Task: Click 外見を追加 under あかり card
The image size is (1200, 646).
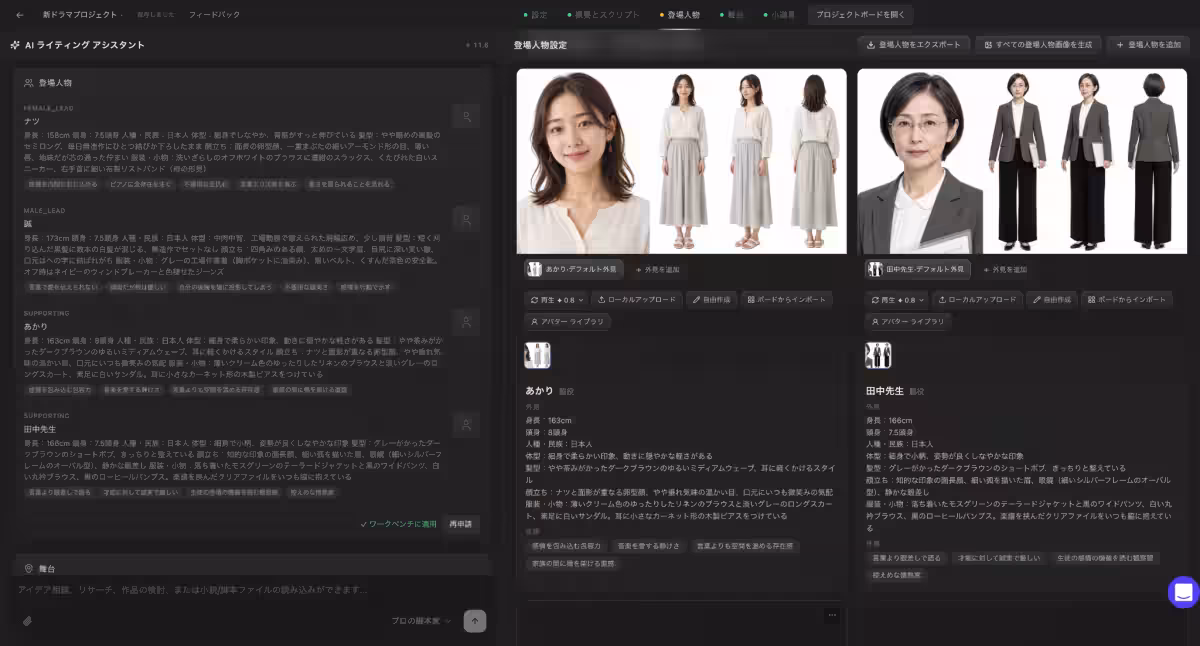Action: [657, 269]
